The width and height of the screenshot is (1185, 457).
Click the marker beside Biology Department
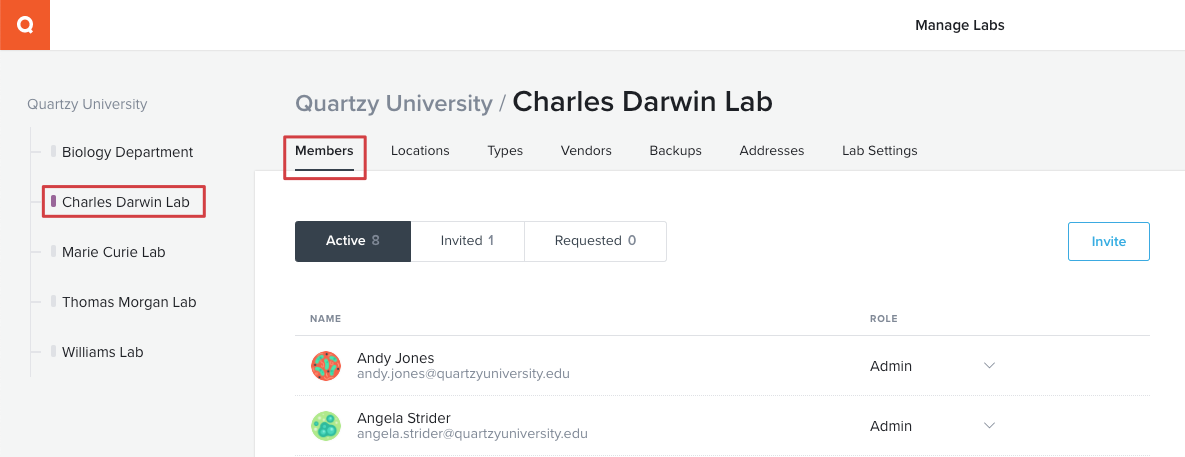click(54, 152)
